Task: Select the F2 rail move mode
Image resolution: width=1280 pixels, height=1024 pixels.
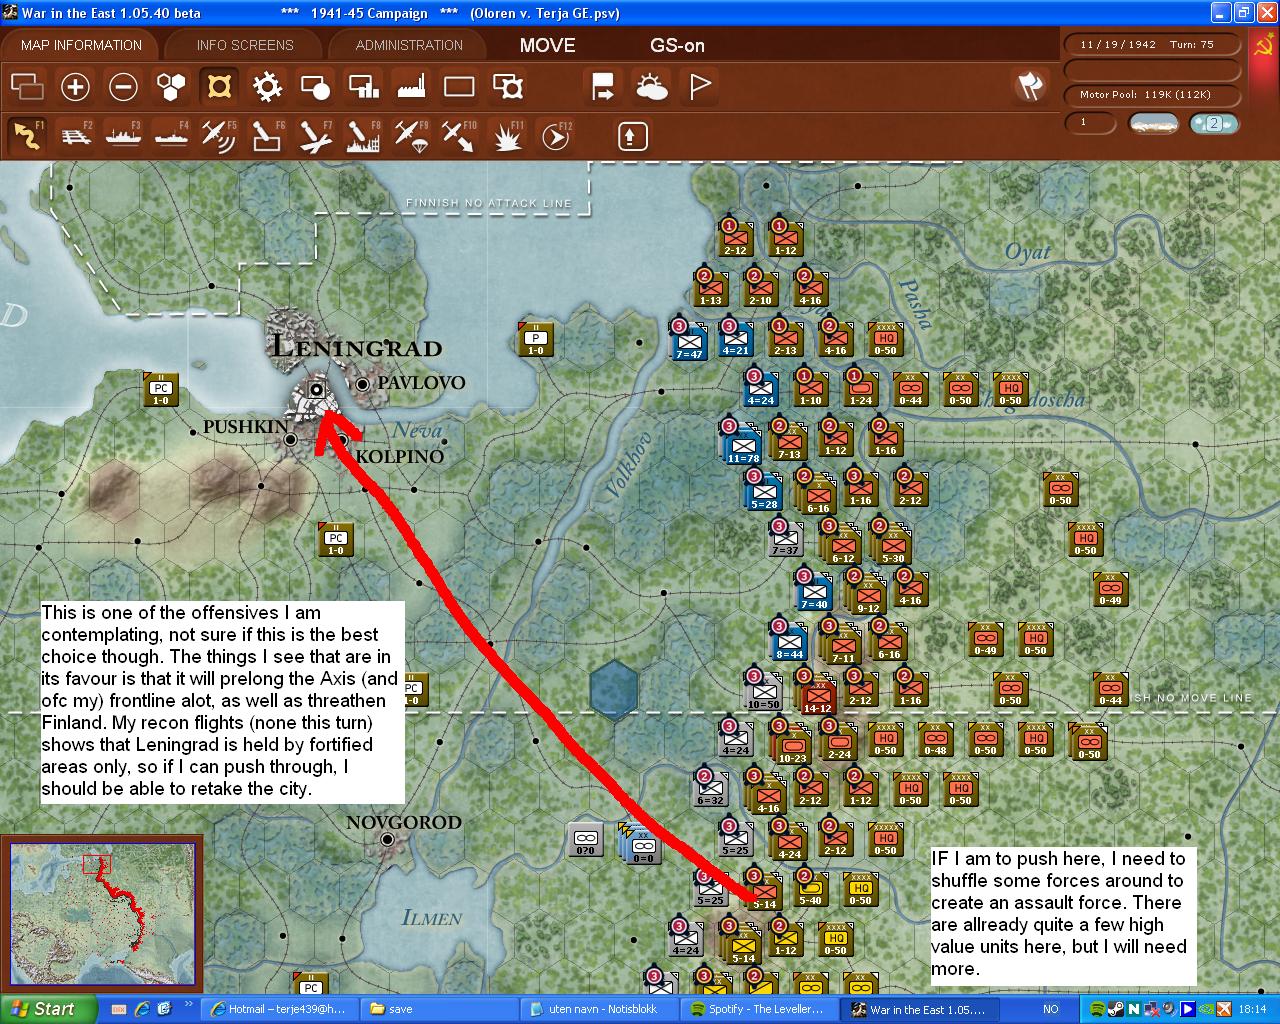Action: coord(76,136)
